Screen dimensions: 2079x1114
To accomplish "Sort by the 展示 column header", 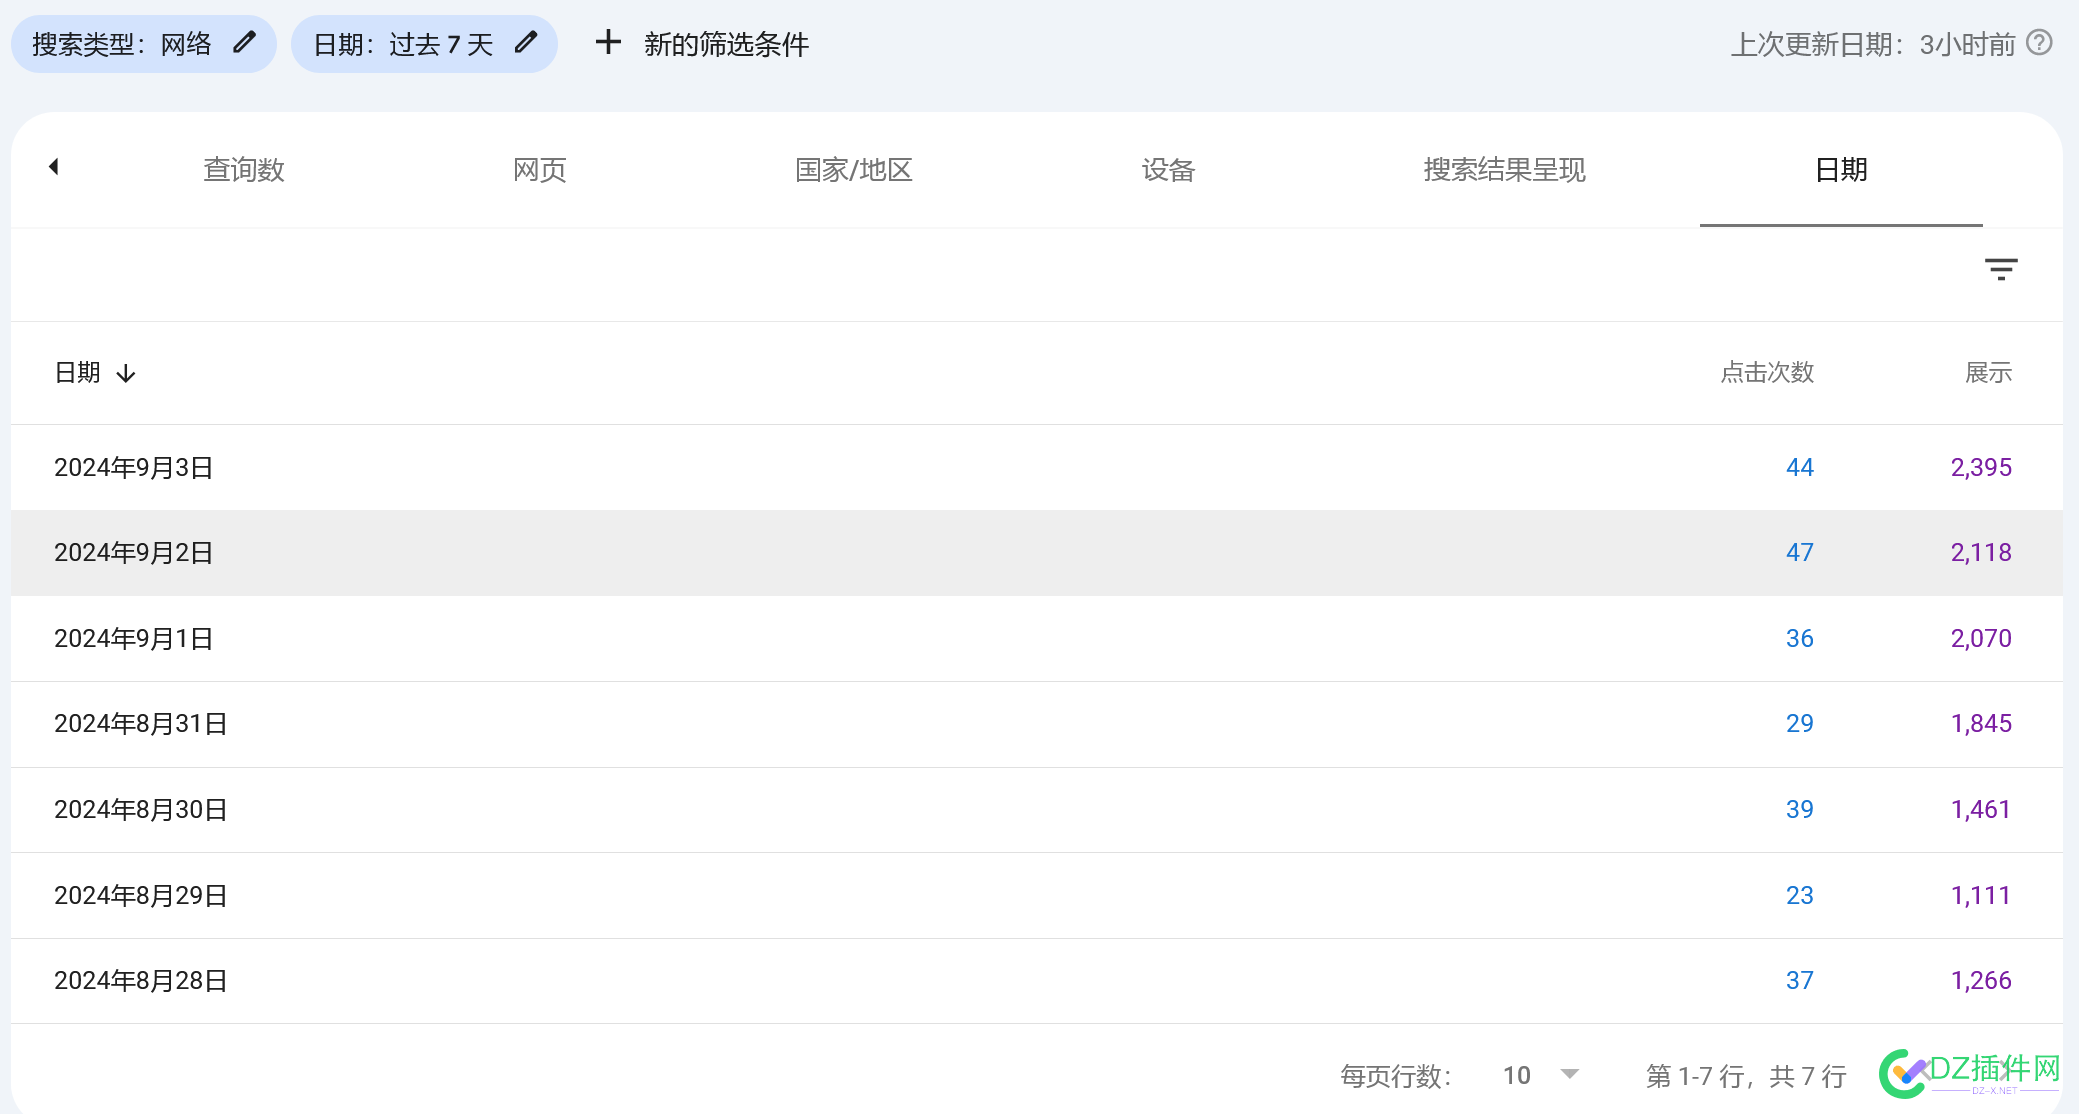I will [1988, 373].
